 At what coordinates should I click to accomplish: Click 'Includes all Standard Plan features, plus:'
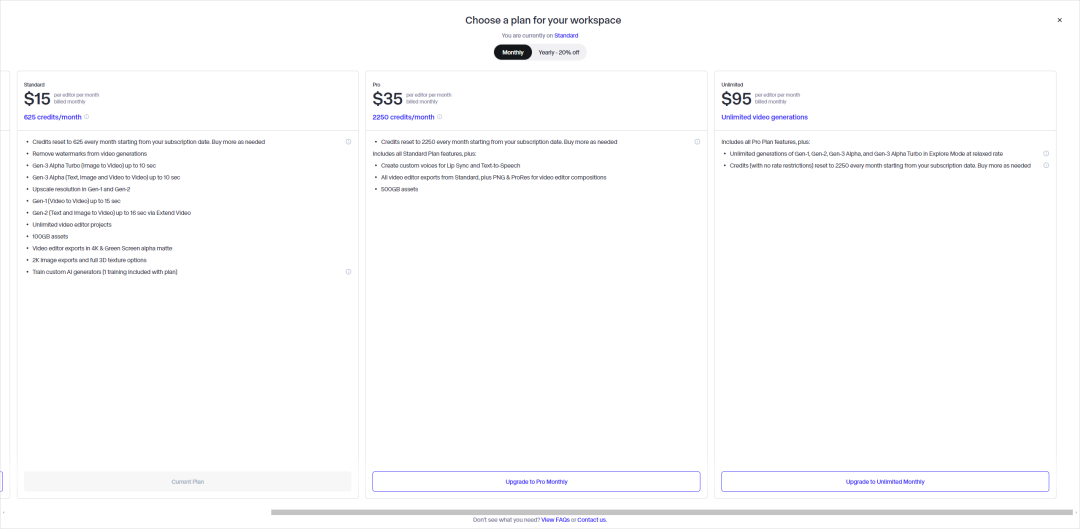coord(425,154)
